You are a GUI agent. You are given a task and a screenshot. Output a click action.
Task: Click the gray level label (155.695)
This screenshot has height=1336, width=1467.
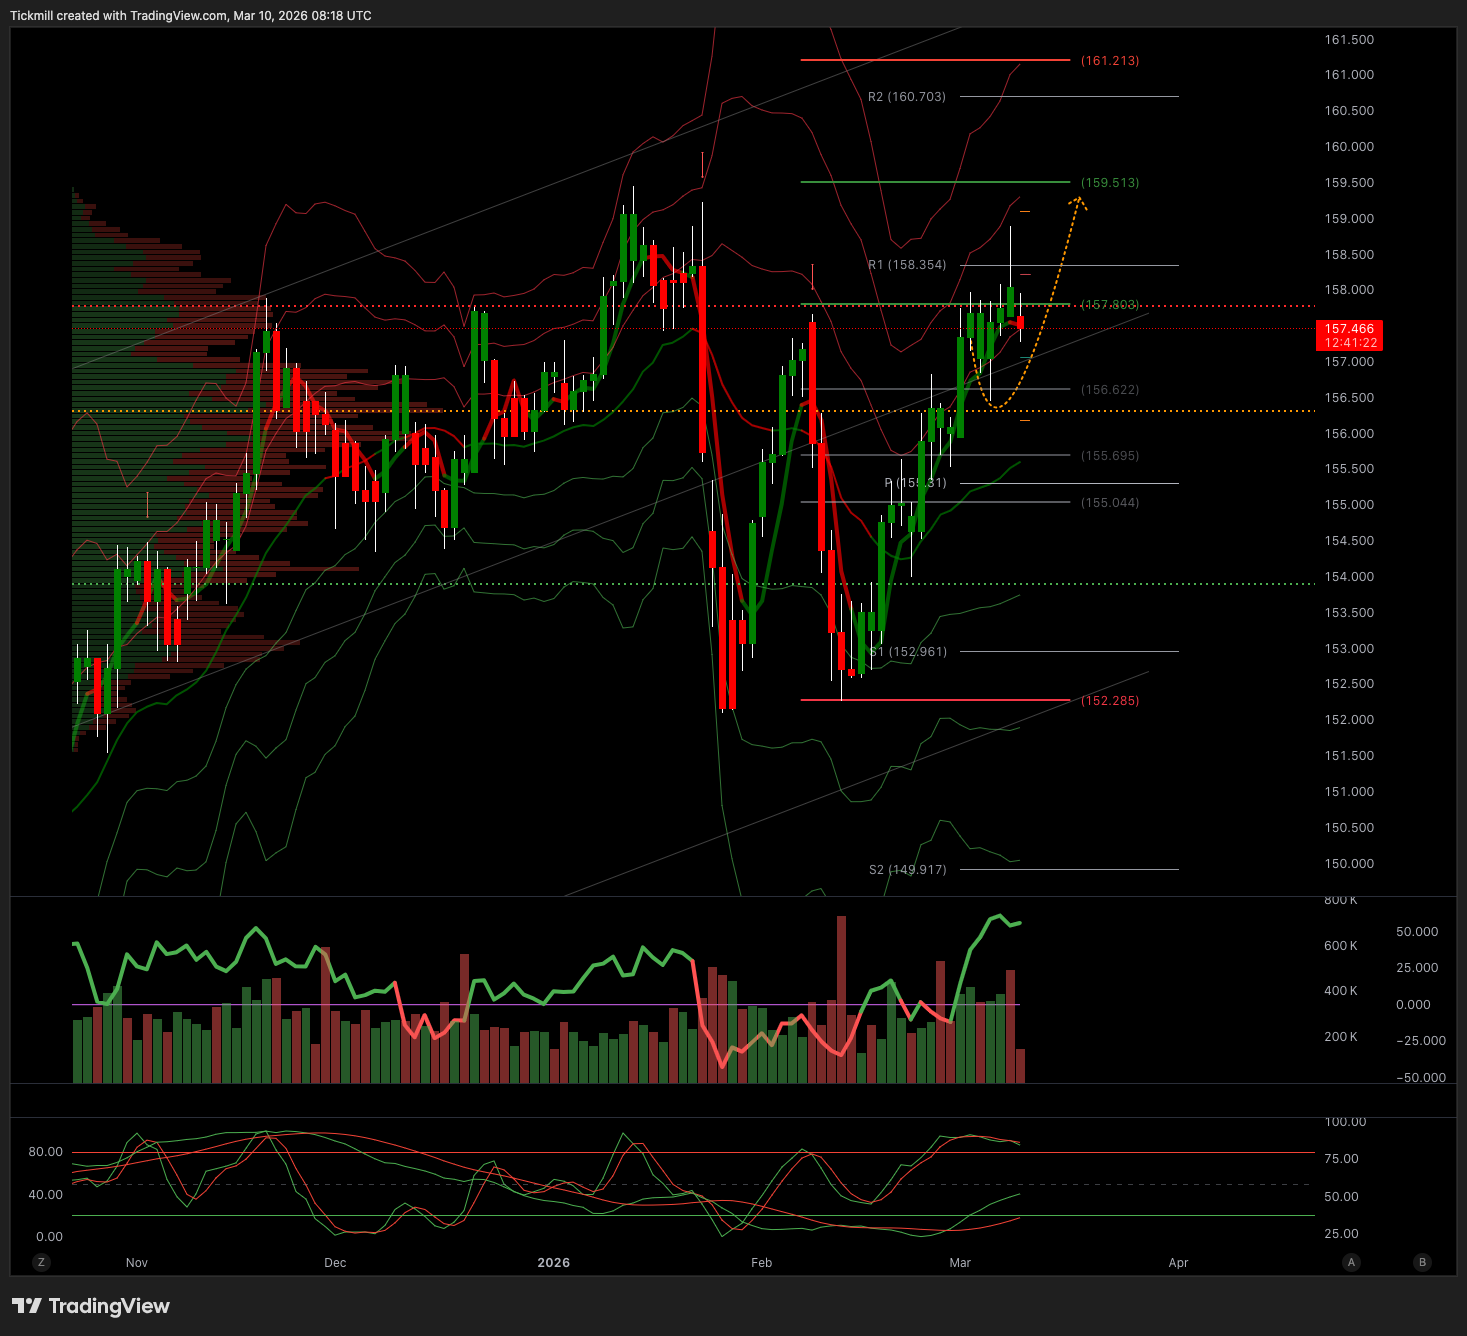pos(1110,456)
